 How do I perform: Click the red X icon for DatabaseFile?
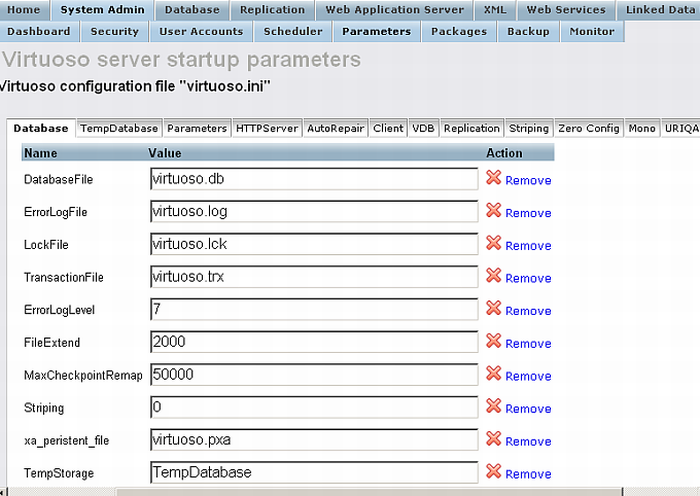click(x=493, y=178)
